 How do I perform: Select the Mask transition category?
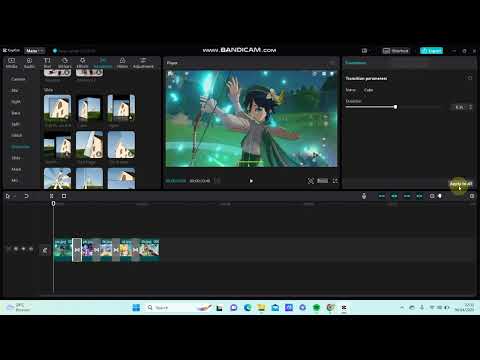tap(16, 169)
